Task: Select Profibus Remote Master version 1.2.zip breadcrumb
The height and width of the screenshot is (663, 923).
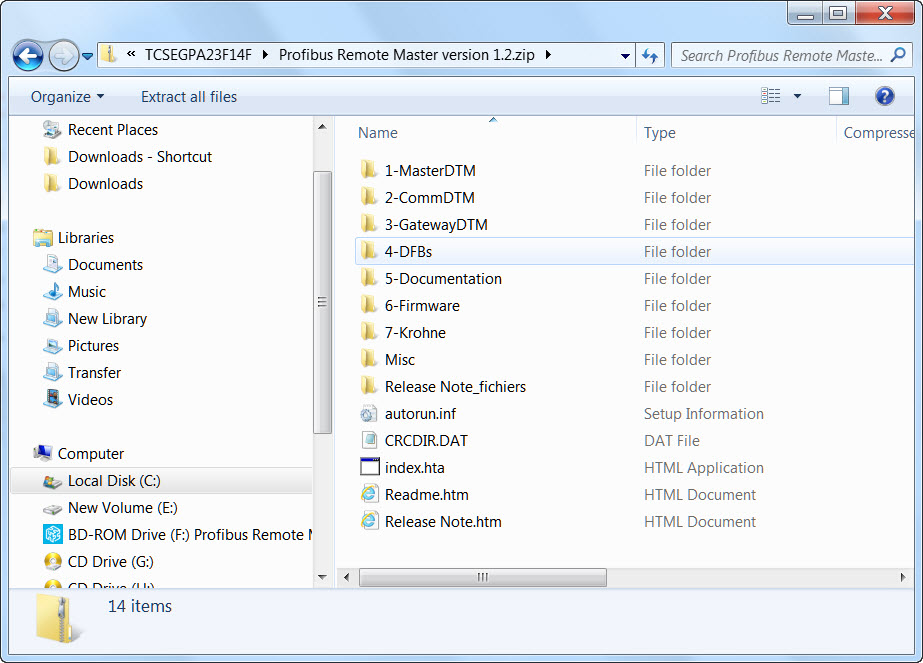Action: (407, 55)
